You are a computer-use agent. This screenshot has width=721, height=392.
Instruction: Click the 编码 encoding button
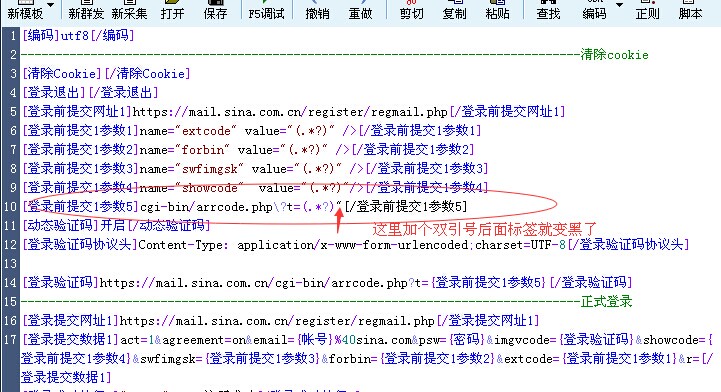[x=594, y=10]
